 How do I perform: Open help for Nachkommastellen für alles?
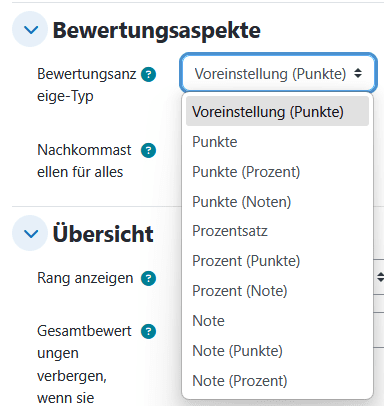click(x=148, y=150)
